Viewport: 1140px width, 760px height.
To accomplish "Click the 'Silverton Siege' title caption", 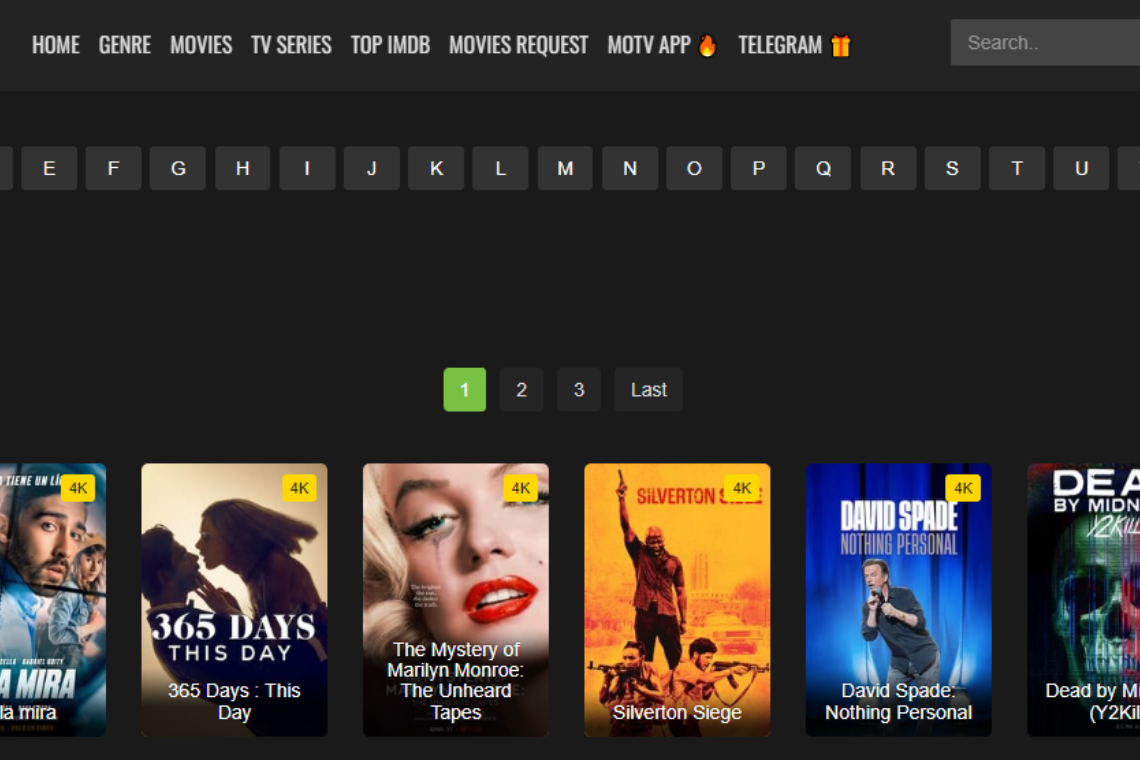I will coord(677,712).
